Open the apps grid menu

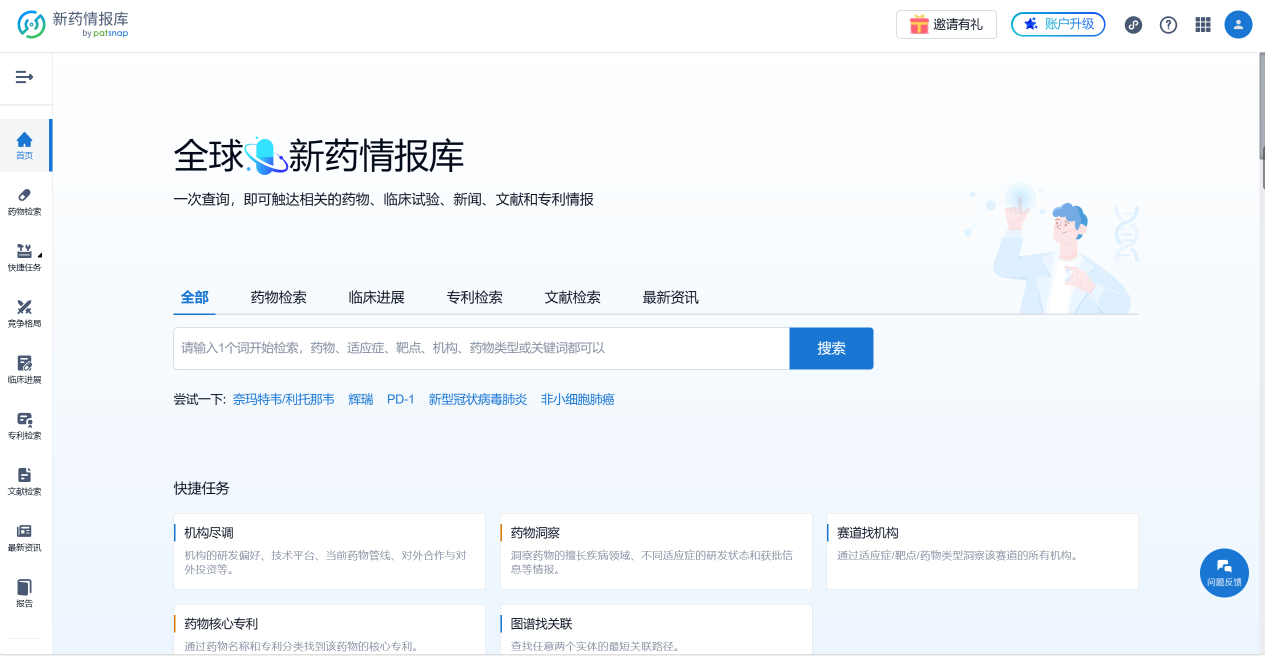pos(1203,25)
